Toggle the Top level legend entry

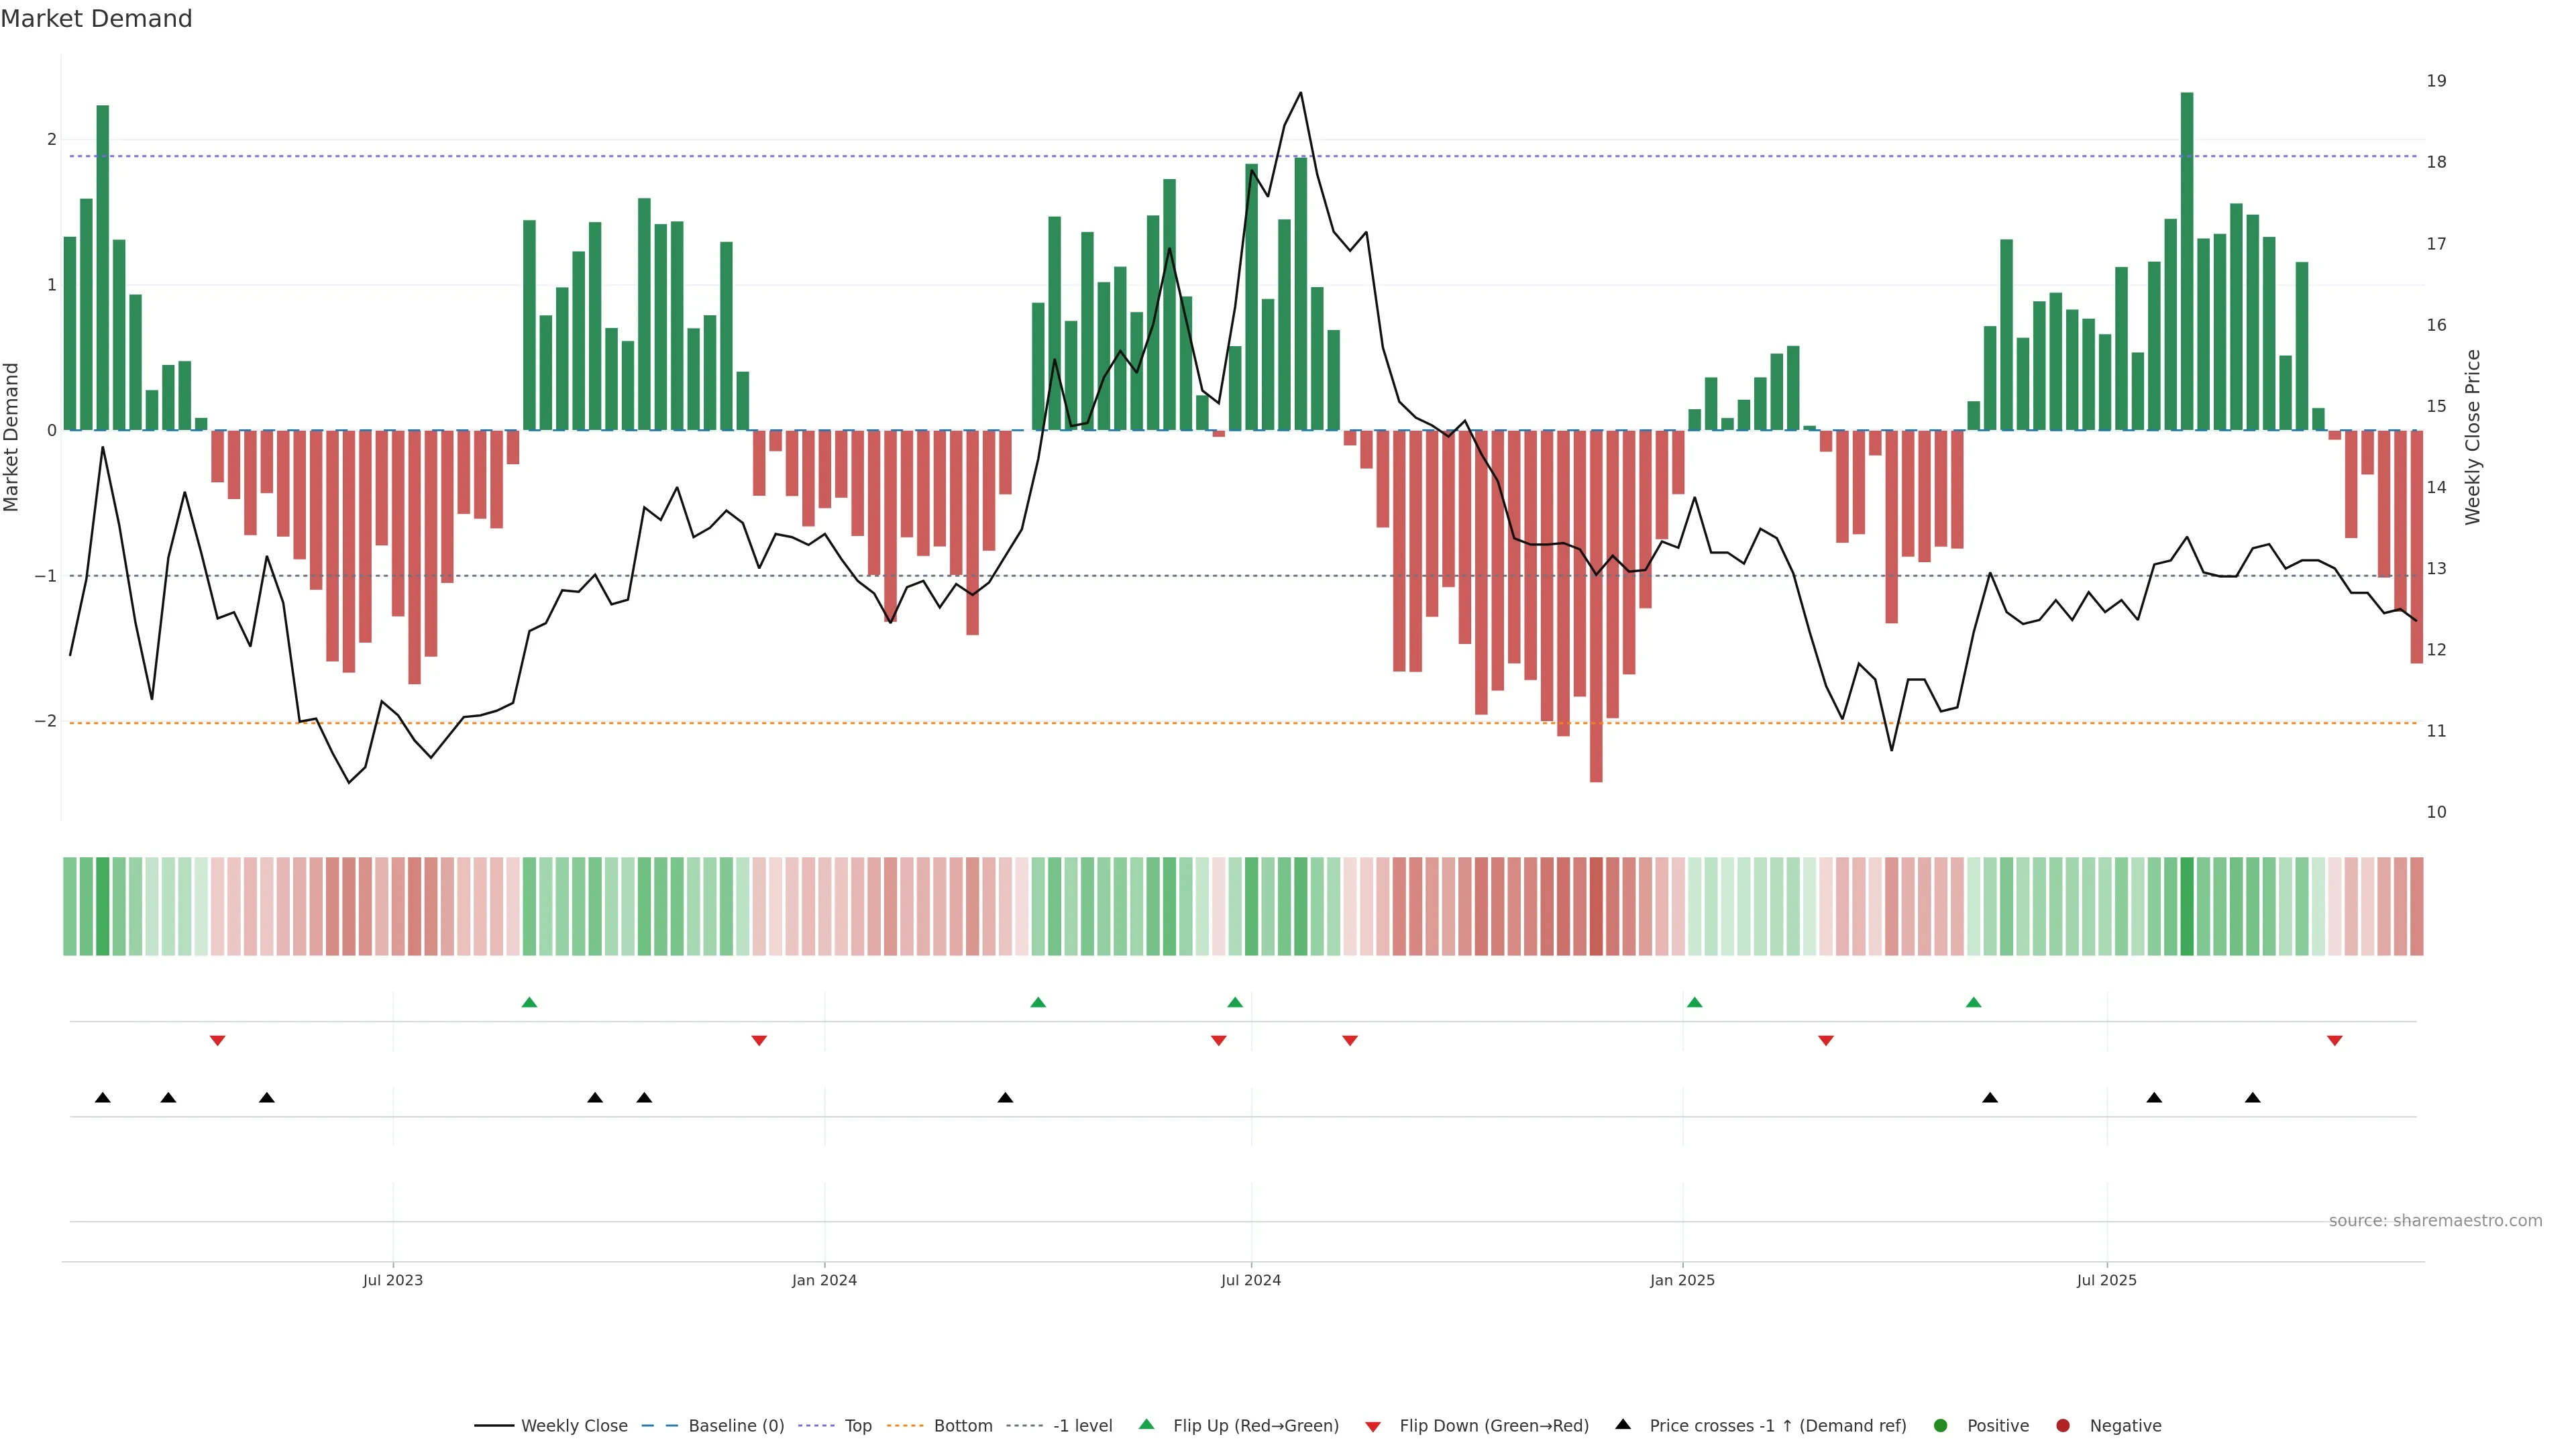pyautogui.click(x=857, y=1425)
